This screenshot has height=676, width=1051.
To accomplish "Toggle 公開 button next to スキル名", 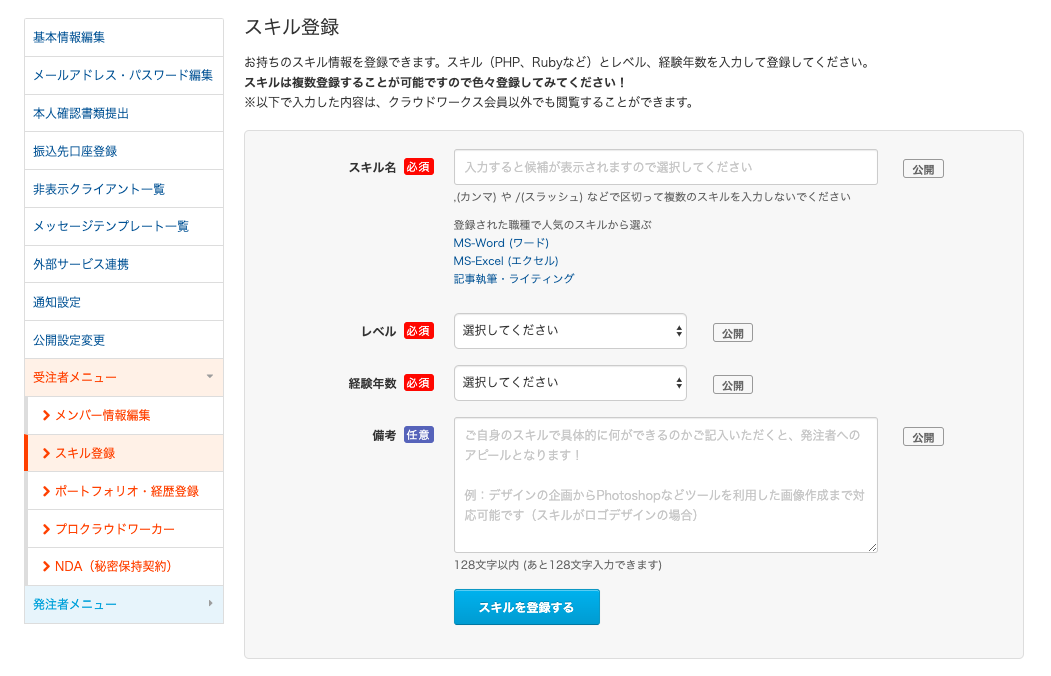I will point(923,169).
